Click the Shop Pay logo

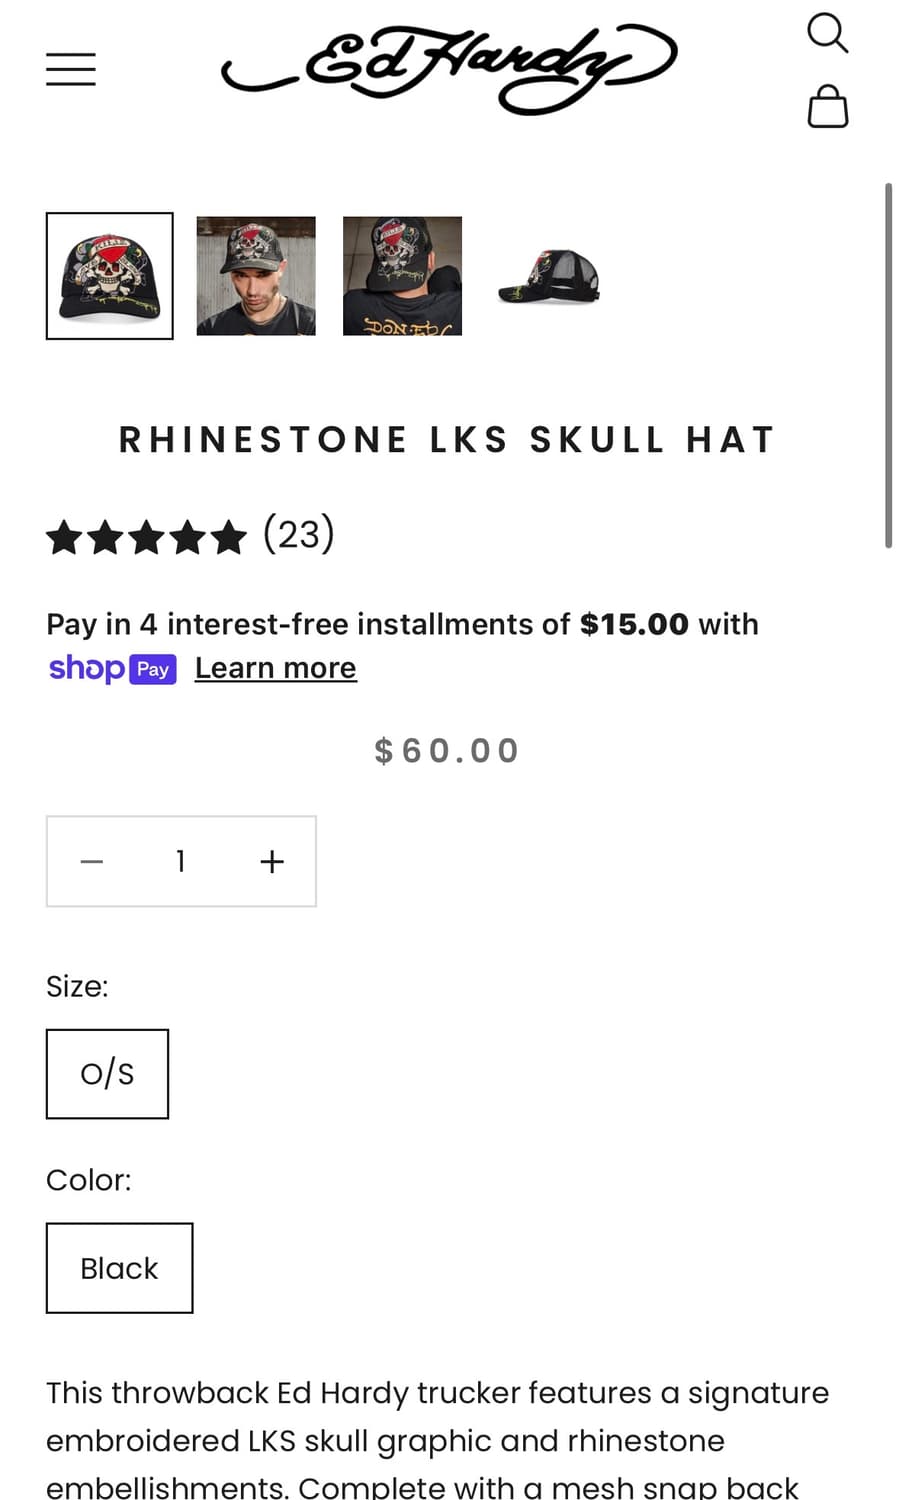113,668
